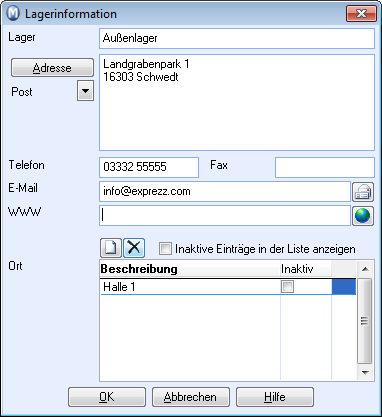This screenshot has width=382, height=417.
Task: Add a new Ort entry with page icon
Action: click(x=111, y=248)
